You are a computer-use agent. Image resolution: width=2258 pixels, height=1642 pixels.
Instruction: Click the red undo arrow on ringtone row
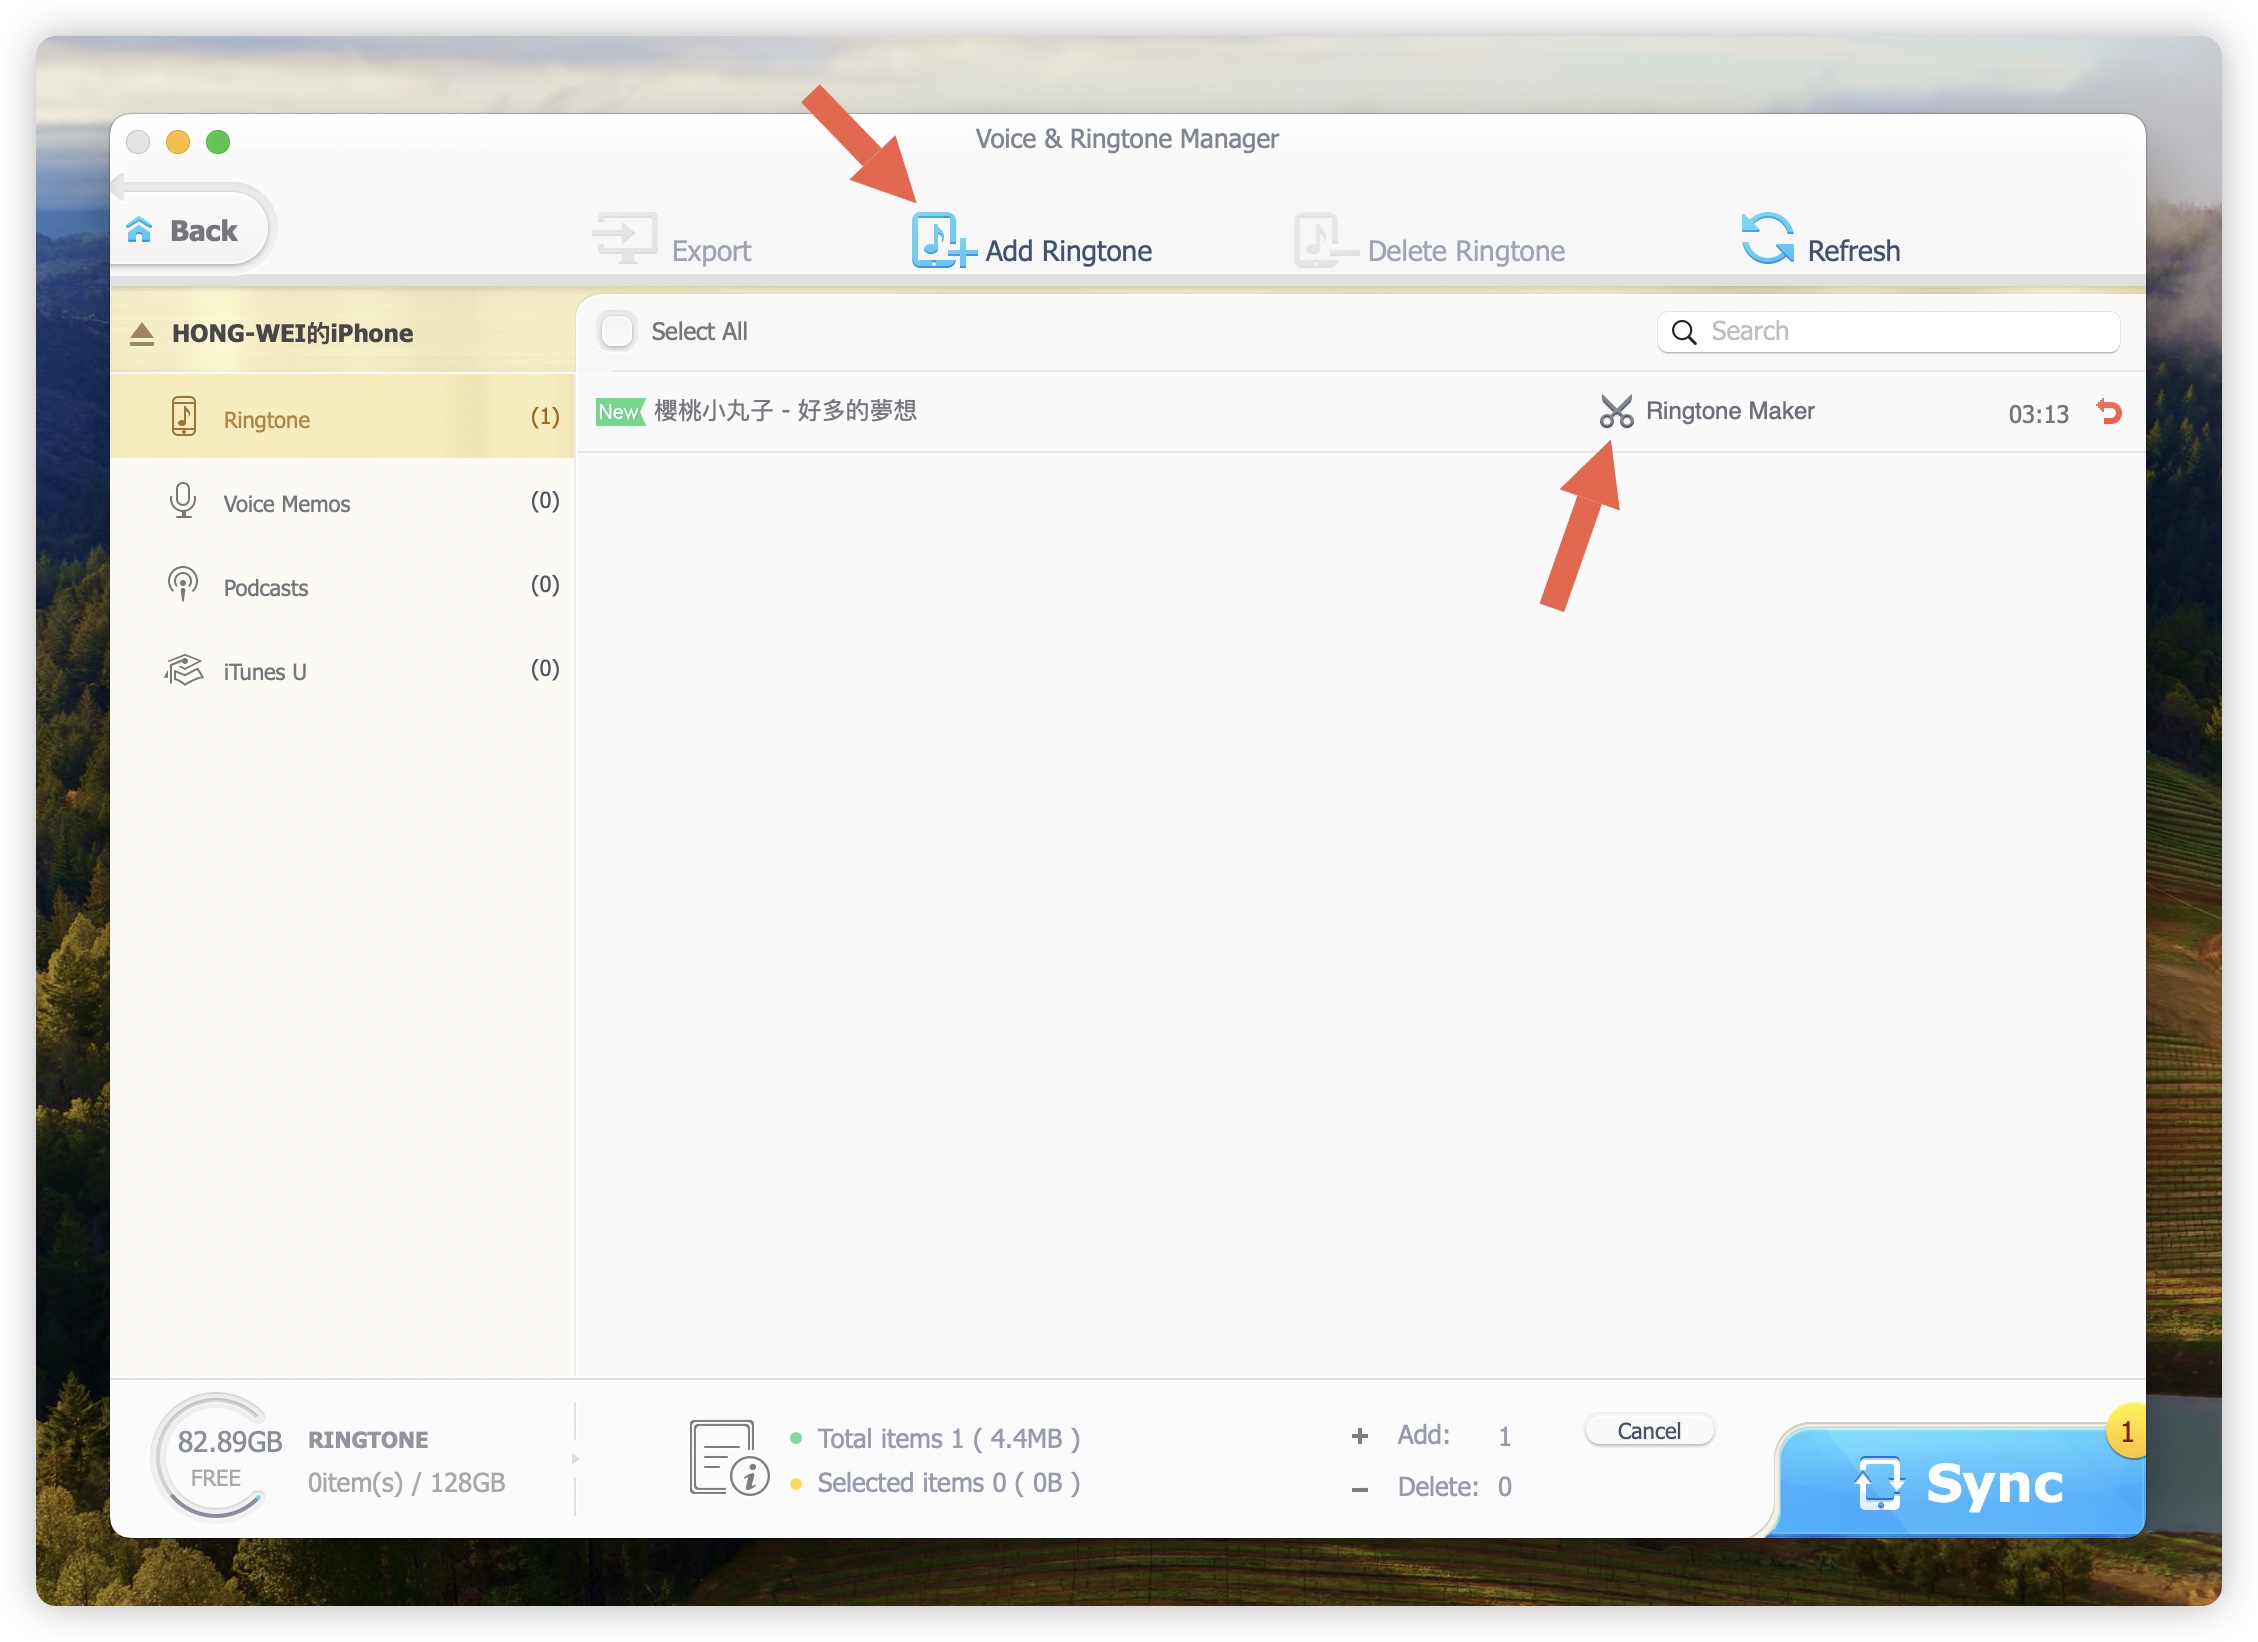click(2109, 412)
